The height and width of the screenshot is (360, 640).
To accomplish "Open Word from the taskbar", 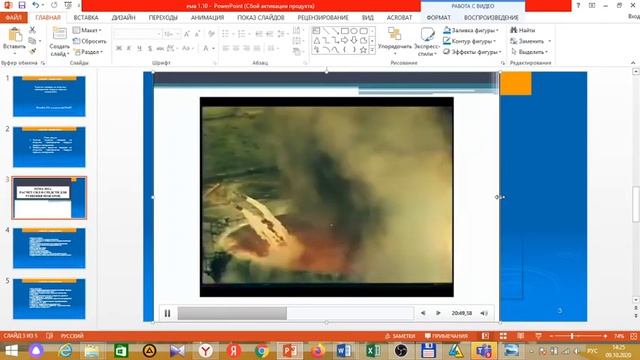I will [344, 351].
